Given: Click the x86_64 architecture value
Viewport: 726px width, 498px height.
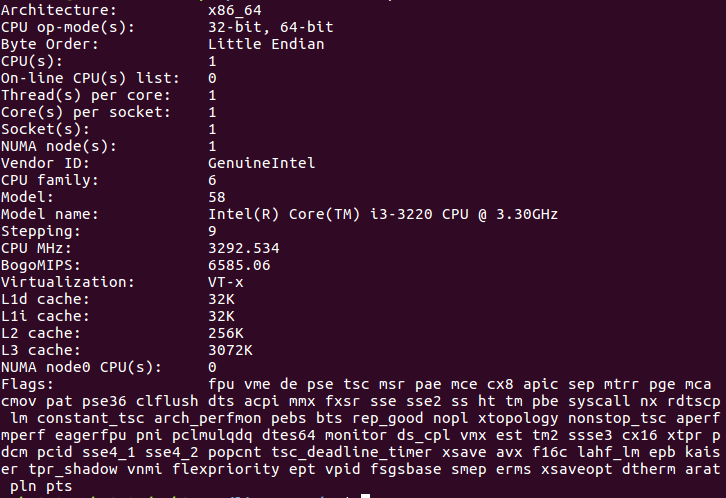Looking at the screenshot, I should tap(235, 10).
